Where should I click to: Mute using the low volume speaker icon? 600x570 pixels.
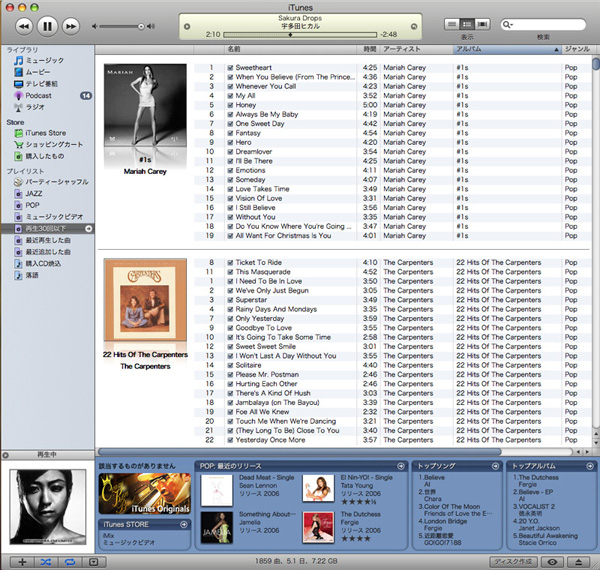[94, 26]
